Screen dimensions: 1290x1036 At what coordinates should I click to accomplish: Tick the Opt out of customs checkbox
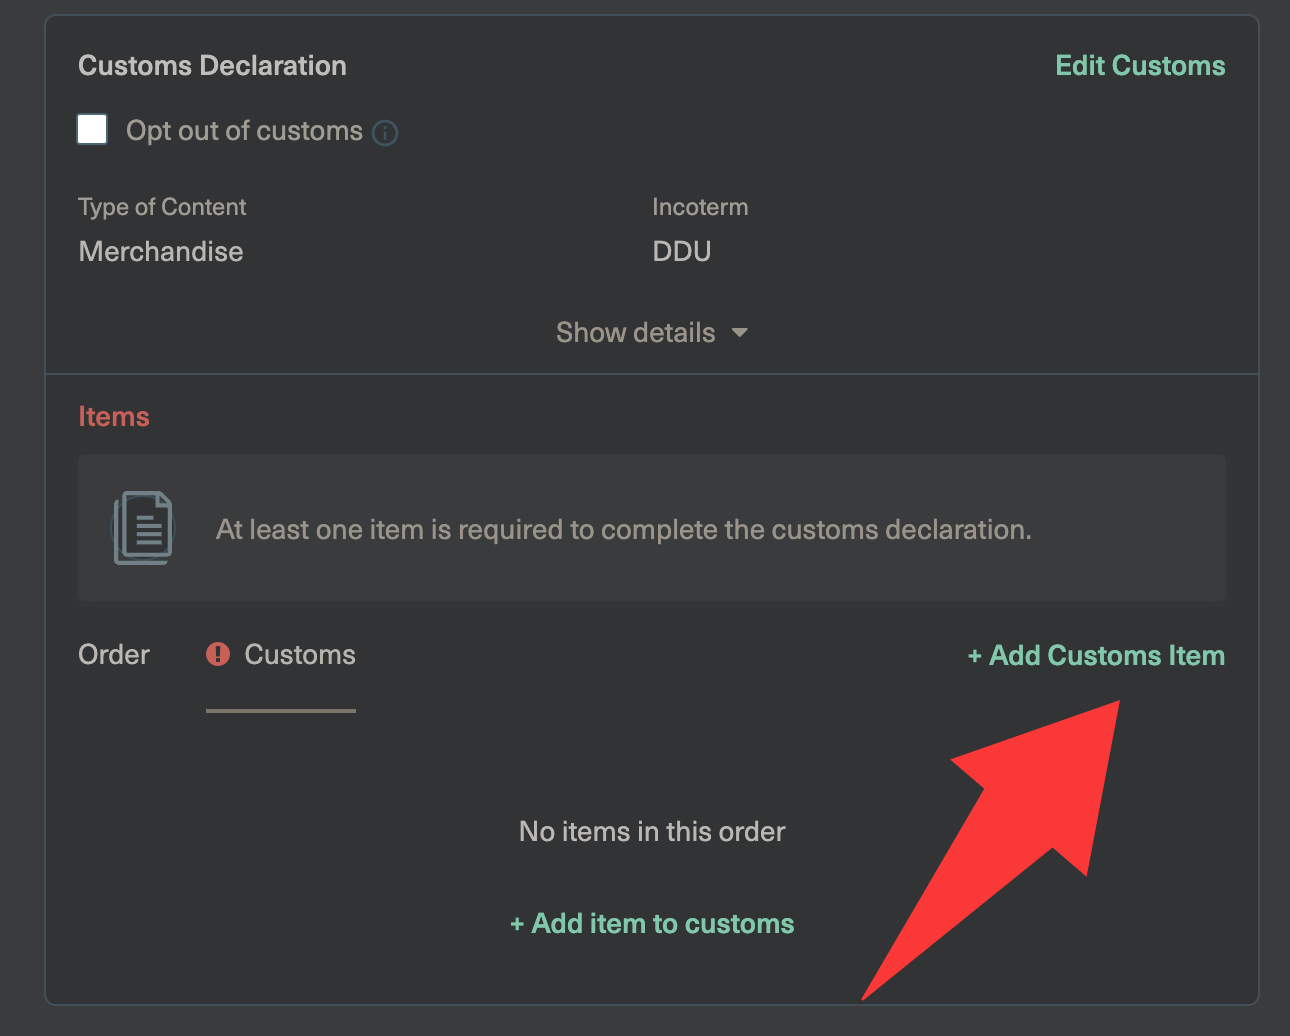(x=93, y=129)
